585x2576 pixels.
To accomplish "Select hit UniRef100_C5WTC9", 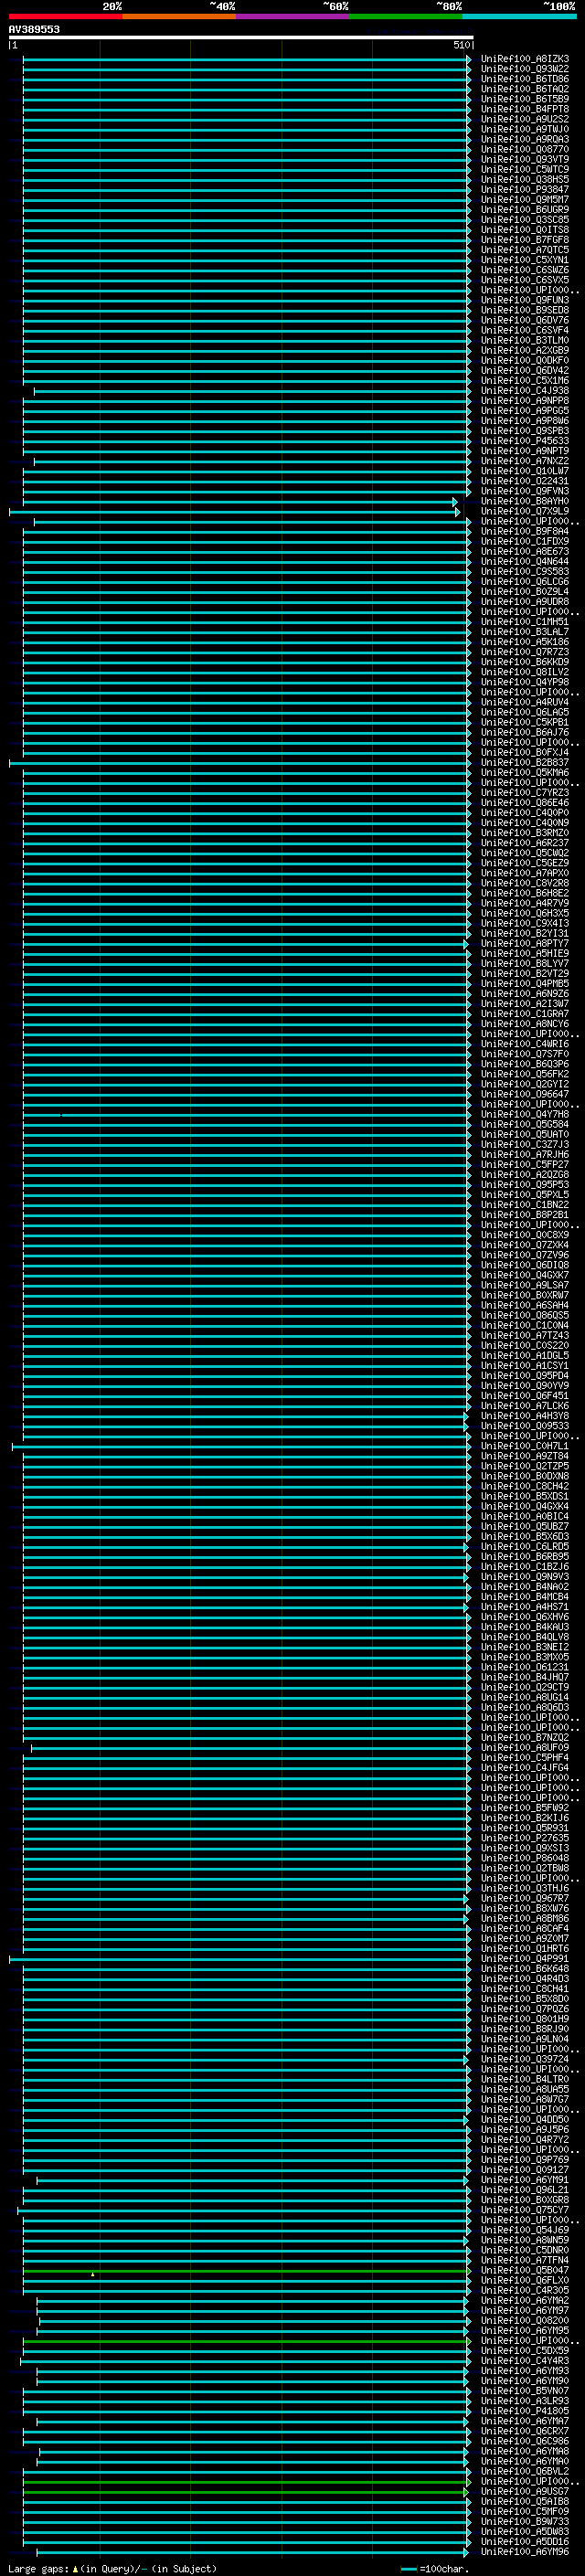I will tap(524, 170).
